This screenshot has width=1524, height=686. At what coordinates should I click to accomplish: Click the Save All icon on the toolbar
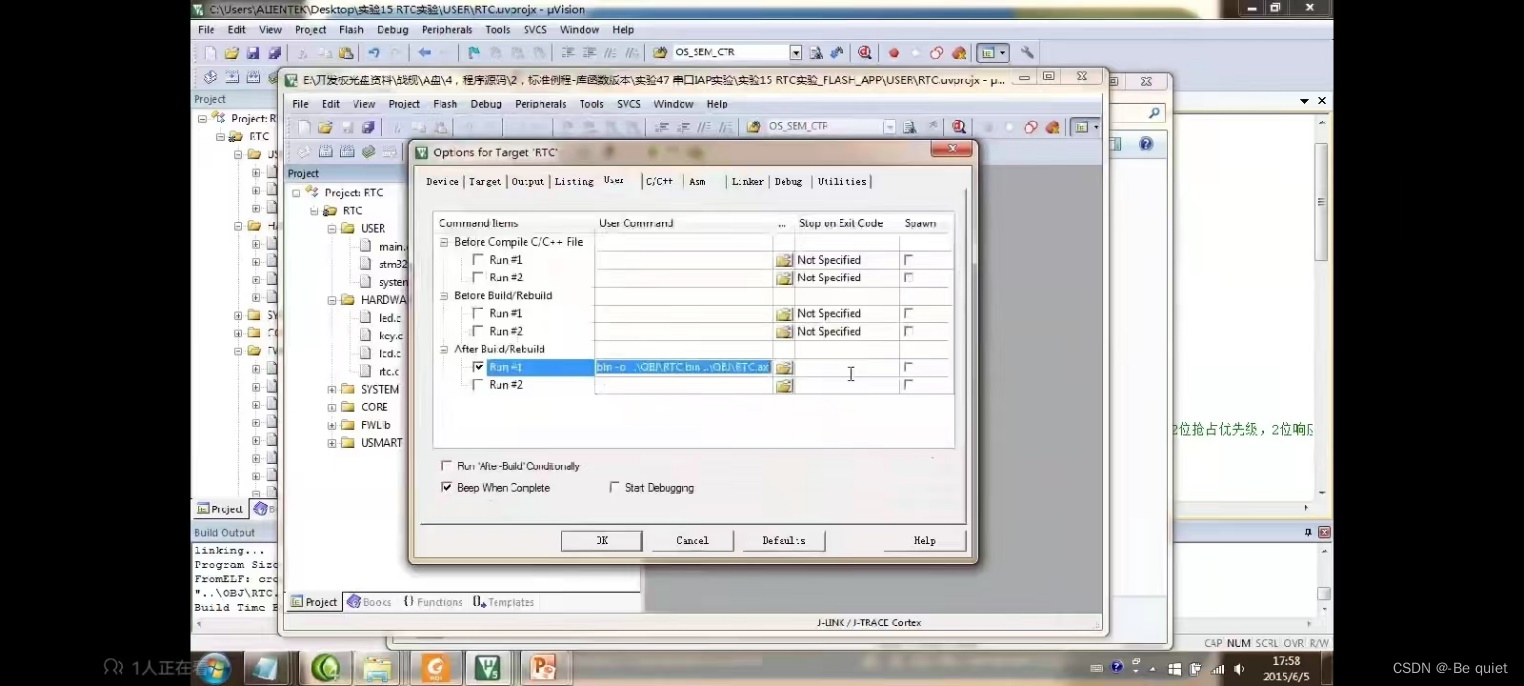pos(275,52)
